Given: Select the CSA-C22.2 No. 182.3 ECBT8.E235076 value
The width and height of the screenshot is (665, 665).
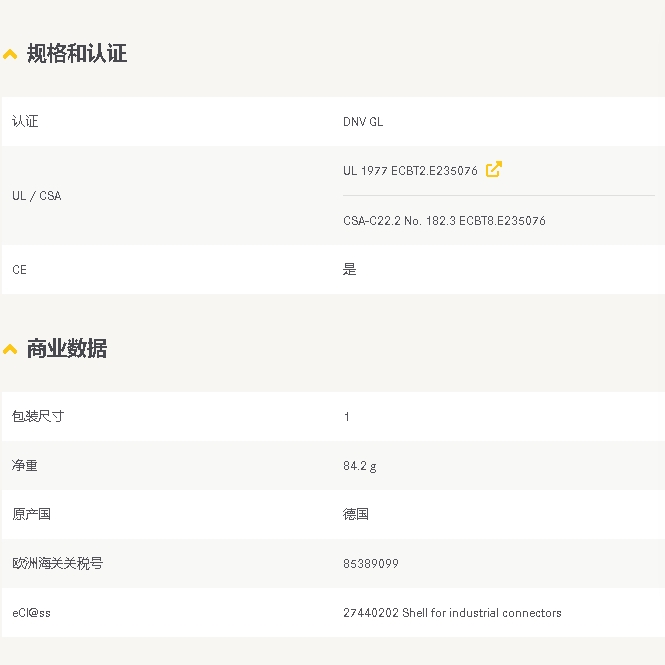Looking at the screenshot, I should pyautogui.click(x=444, y=221).
